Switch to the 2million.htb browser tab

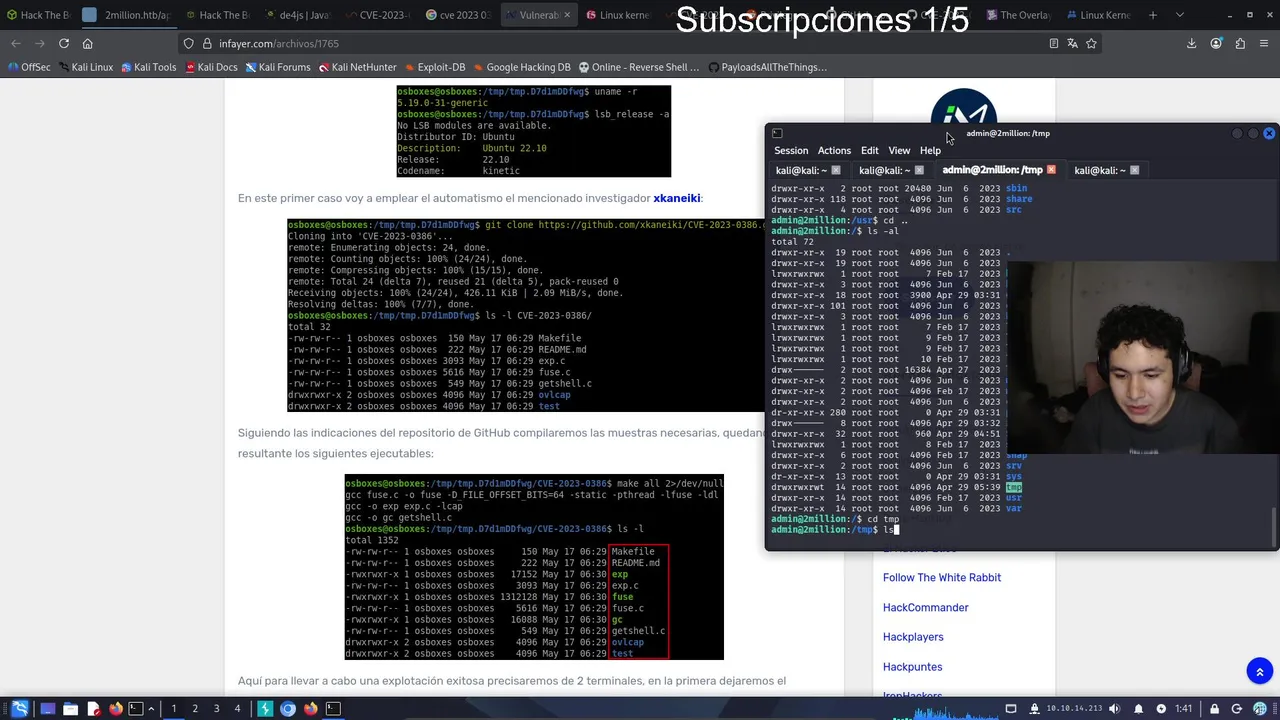127,15
